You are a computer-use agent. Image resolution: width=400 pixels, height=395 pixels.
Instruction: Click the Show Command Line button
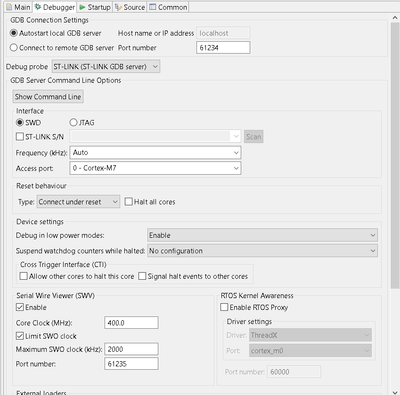point(48,97)
